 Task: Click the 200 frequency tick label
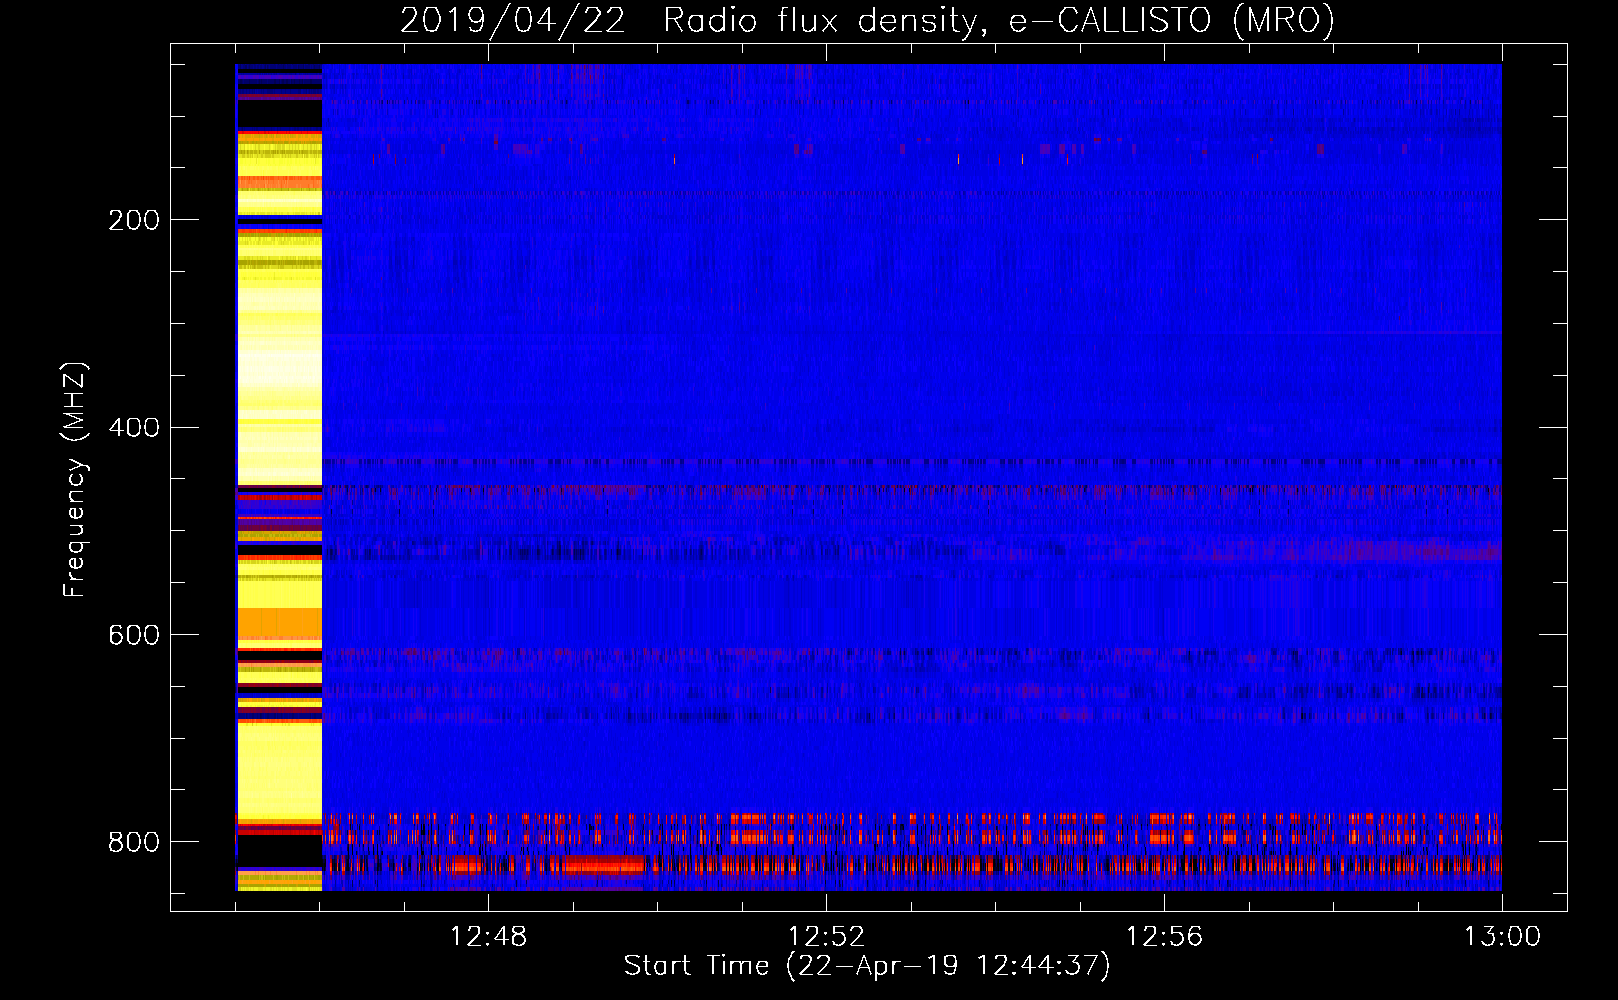134,220
